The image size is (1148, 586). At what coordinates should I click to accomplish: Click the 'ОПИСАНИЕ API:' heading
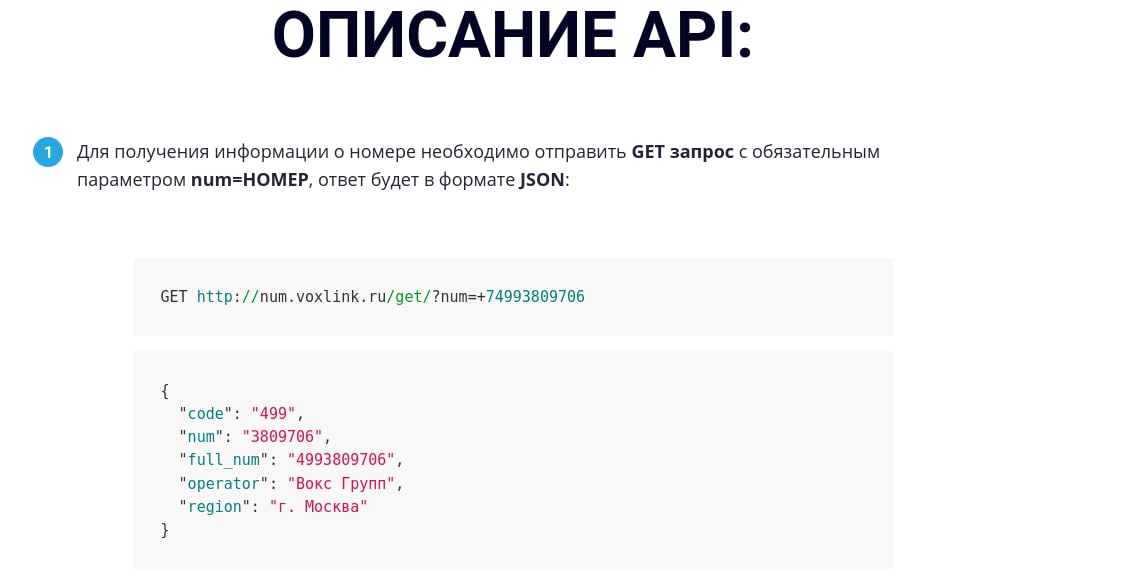512,35
